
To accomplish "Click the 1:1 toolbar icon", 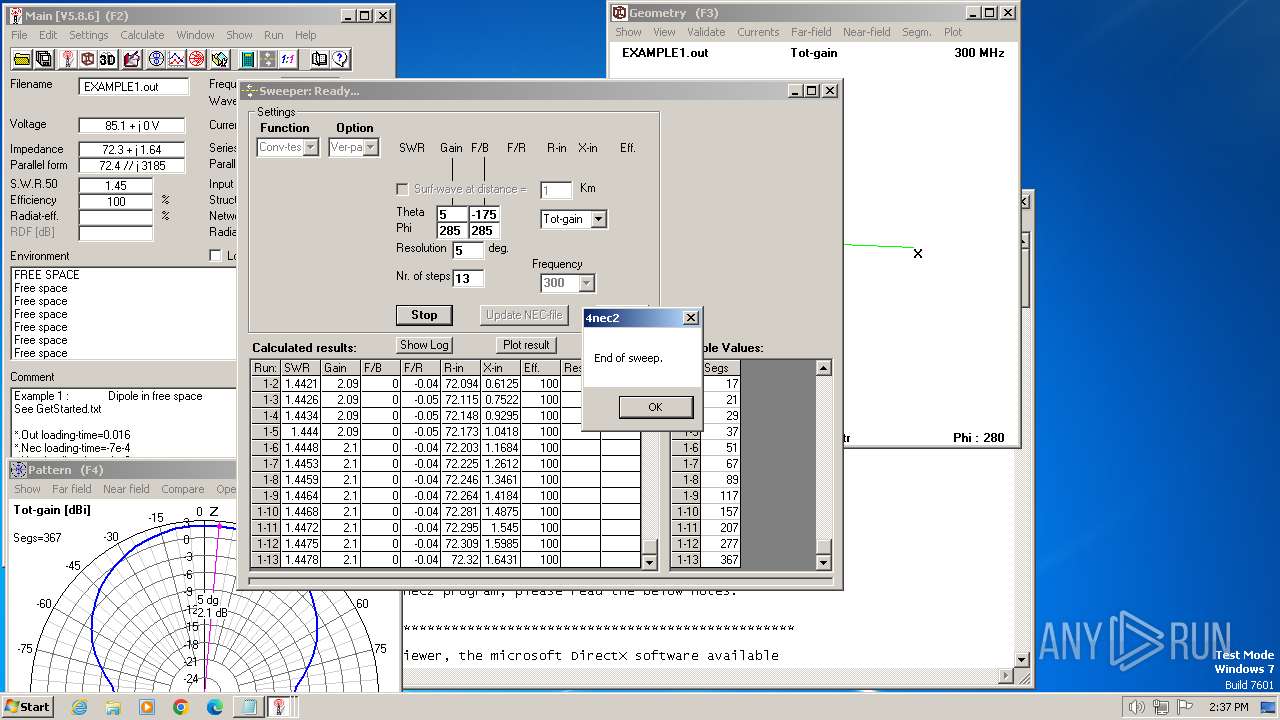I will [x=288, y=59].
